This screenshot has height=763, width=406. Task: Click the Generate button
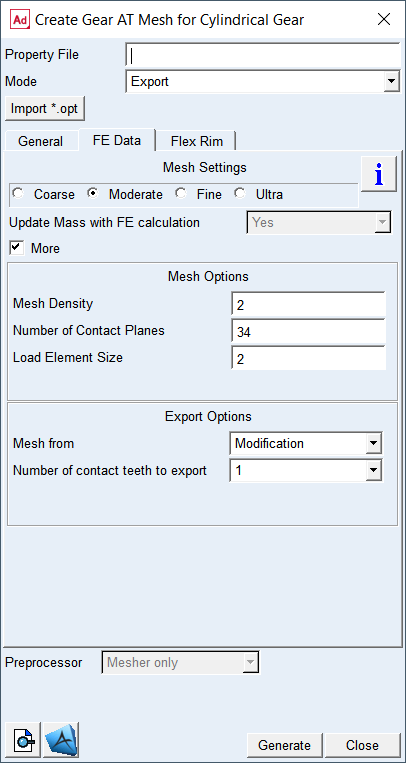284,745
